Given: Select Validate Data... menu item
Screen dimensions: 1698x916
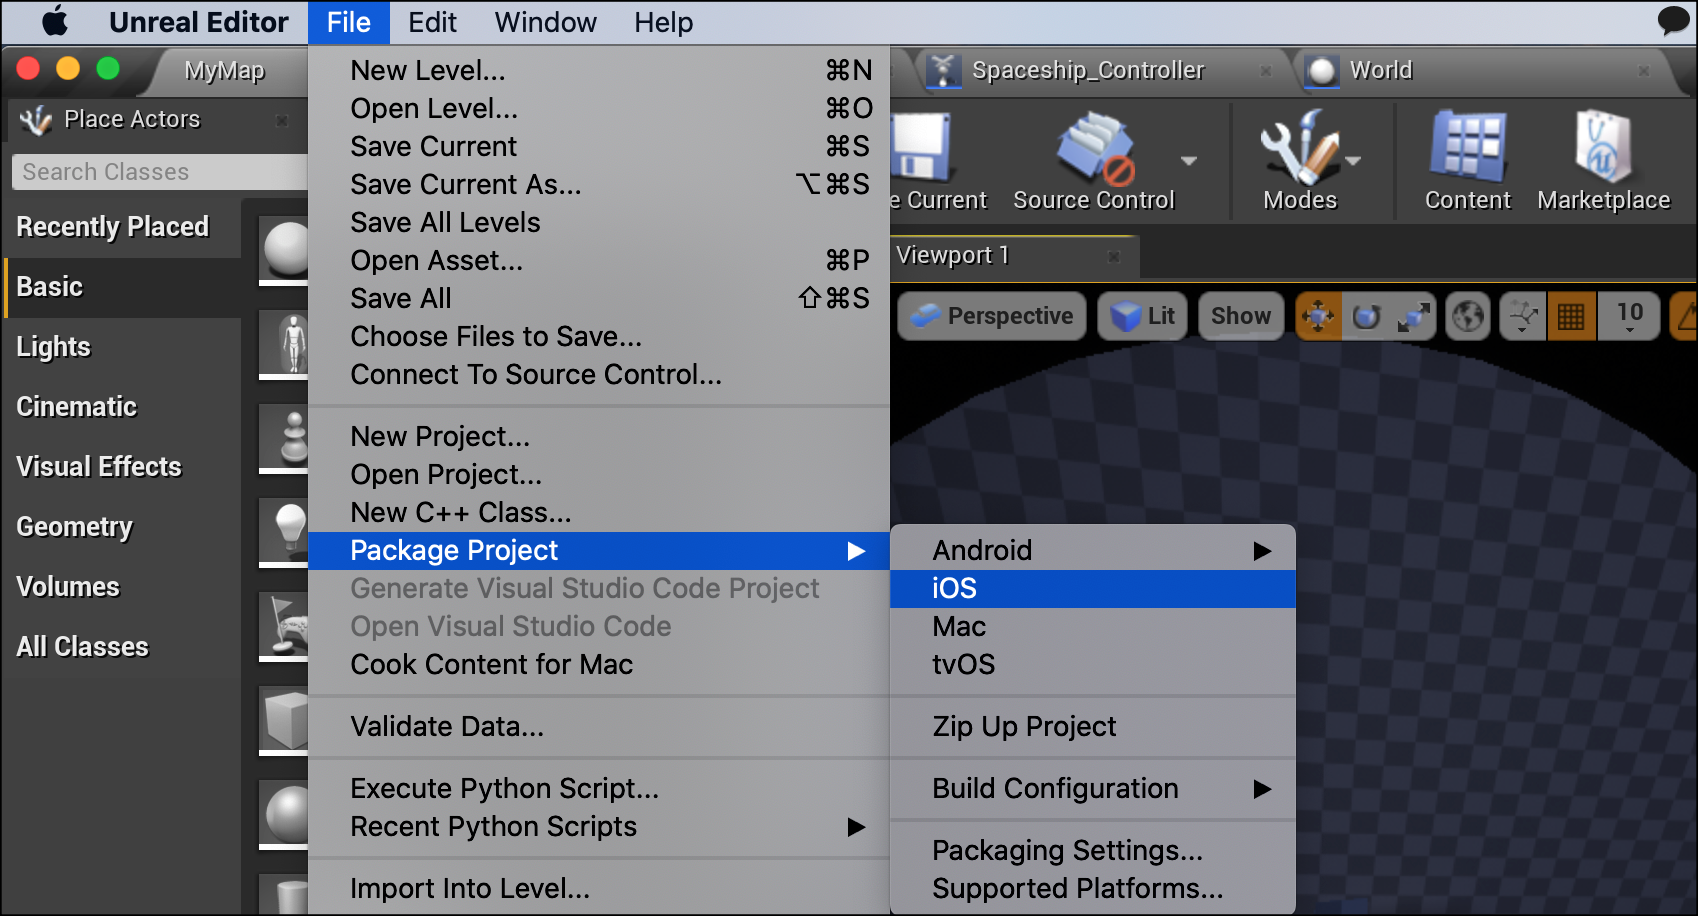Looking at the screenshot, I should coord(599,726).
